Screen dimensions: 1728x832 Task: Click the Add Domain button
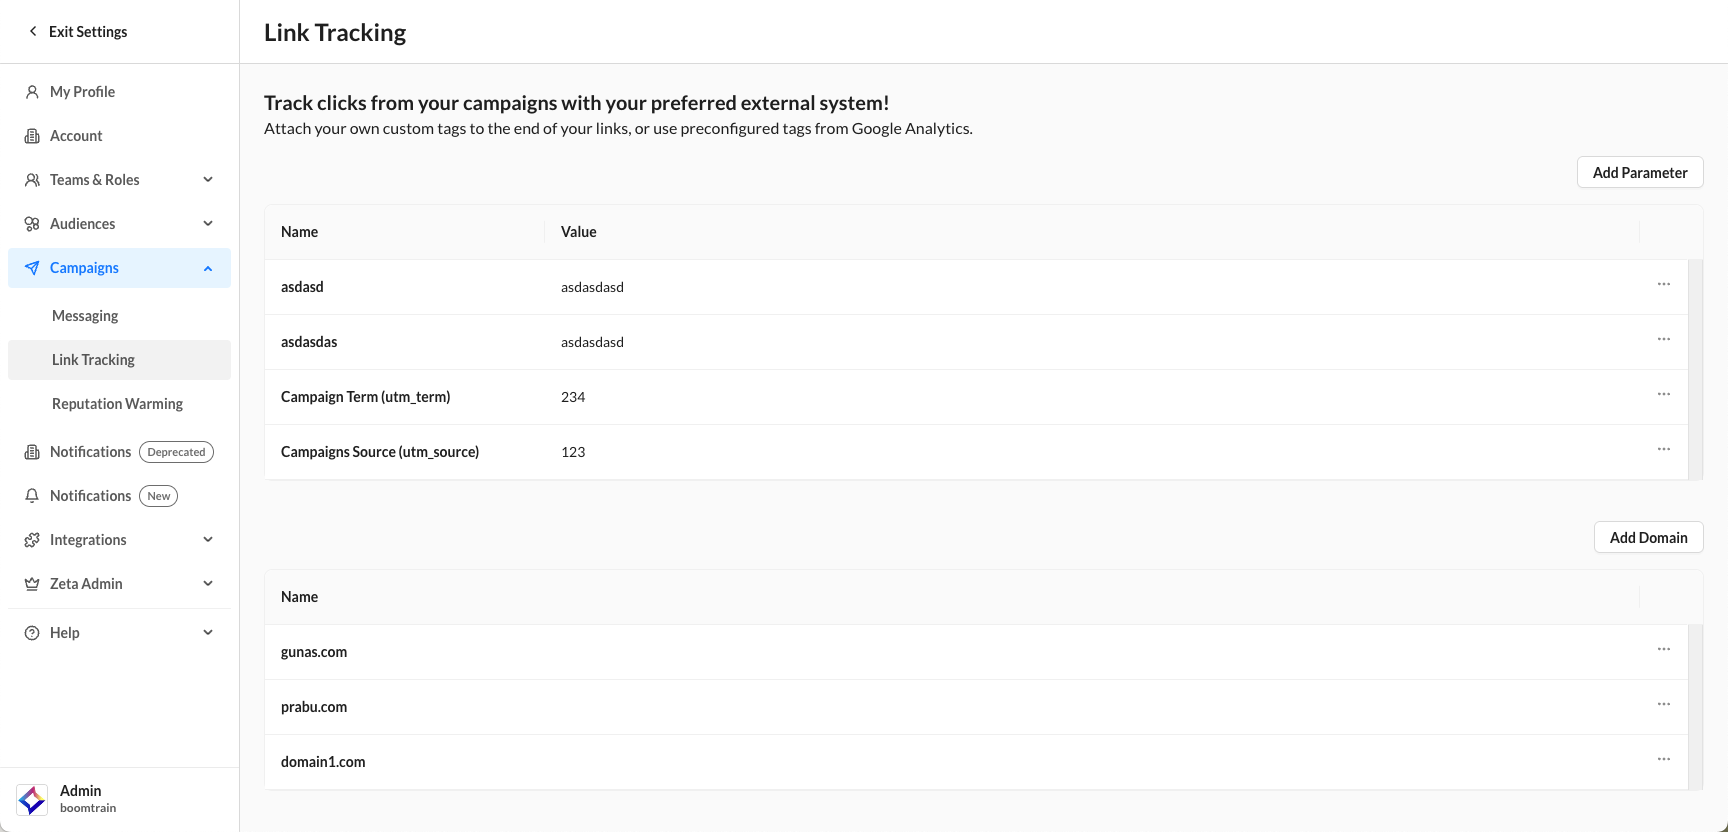(1648, 538)
